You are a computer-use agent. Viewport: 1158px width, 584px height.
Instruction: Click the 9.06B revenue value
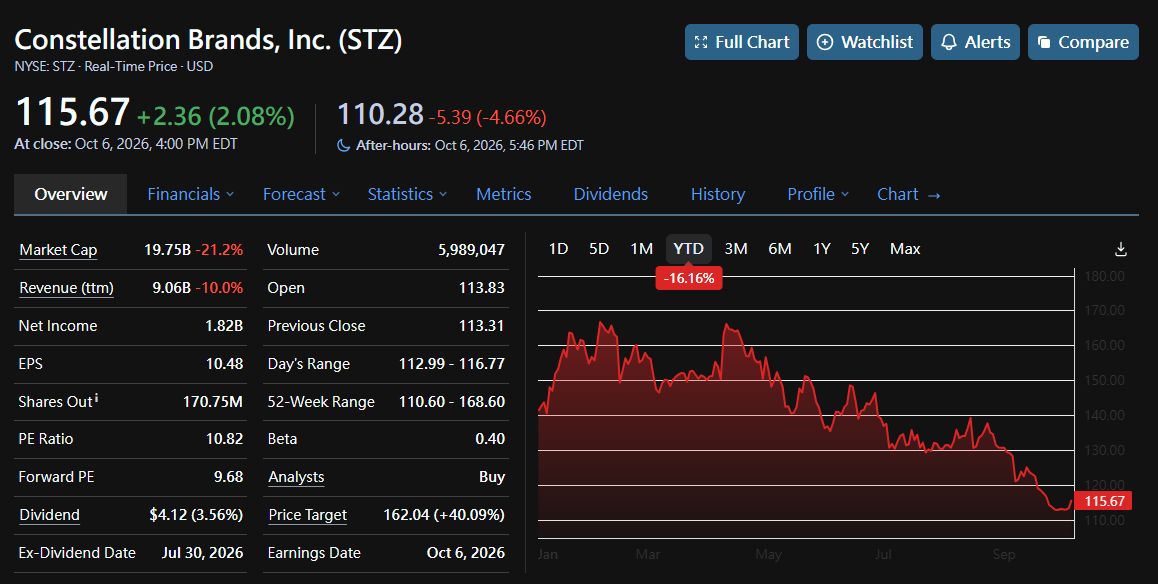tap(171, 288)
